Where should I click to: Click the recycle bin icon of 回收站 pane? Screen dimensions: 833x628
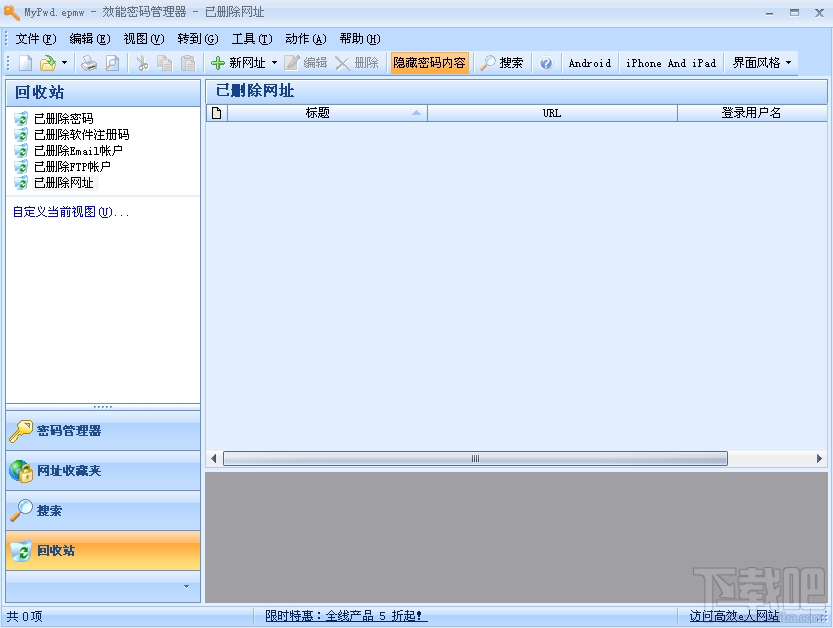click(21, 551)
